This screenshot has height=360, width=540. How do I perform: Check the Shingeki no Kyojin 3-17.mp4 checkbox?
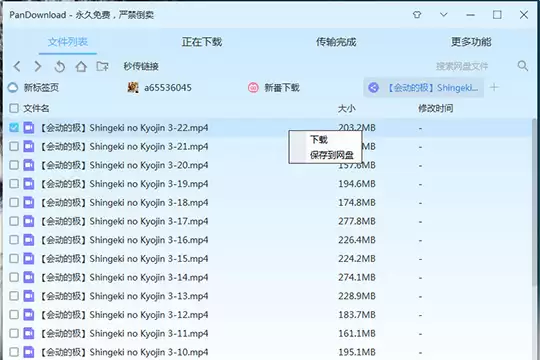[14, 221]
